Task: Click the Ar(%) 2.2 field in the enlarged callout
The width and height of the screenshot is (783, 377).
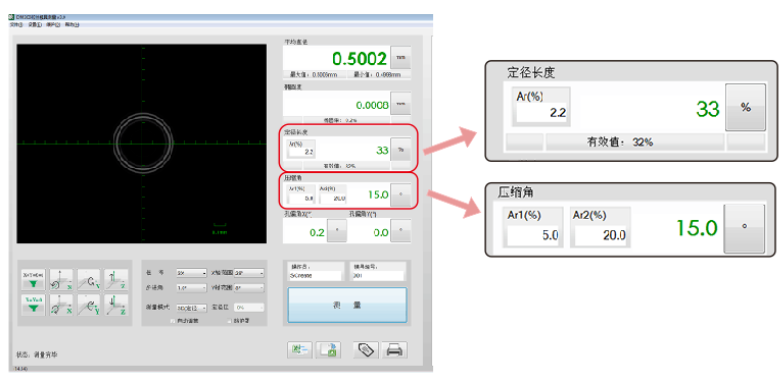Action: click(x=542, y=114)
